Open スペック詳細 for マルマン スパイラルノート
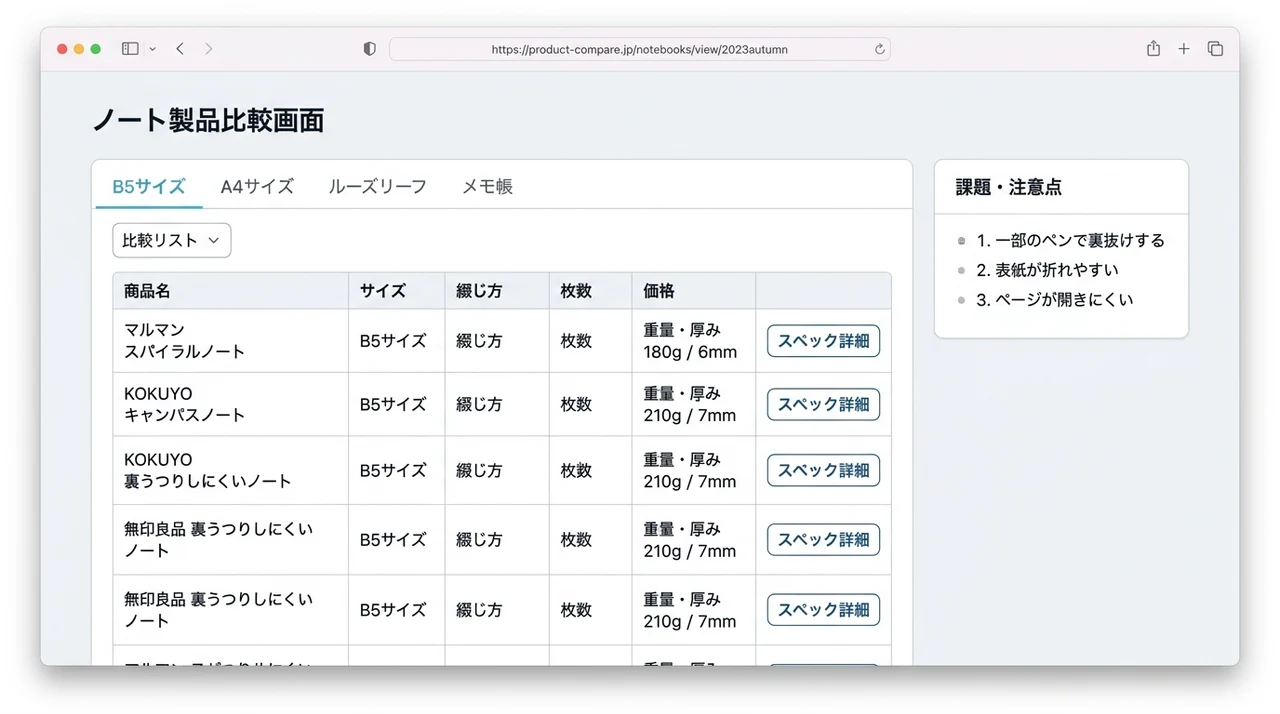 tap(823, 341)
